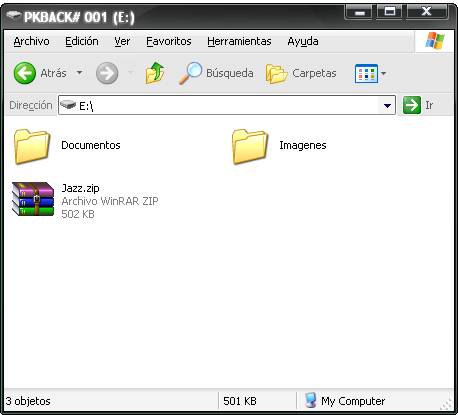Open the address bar dropdown list

(x=387, y=106)
